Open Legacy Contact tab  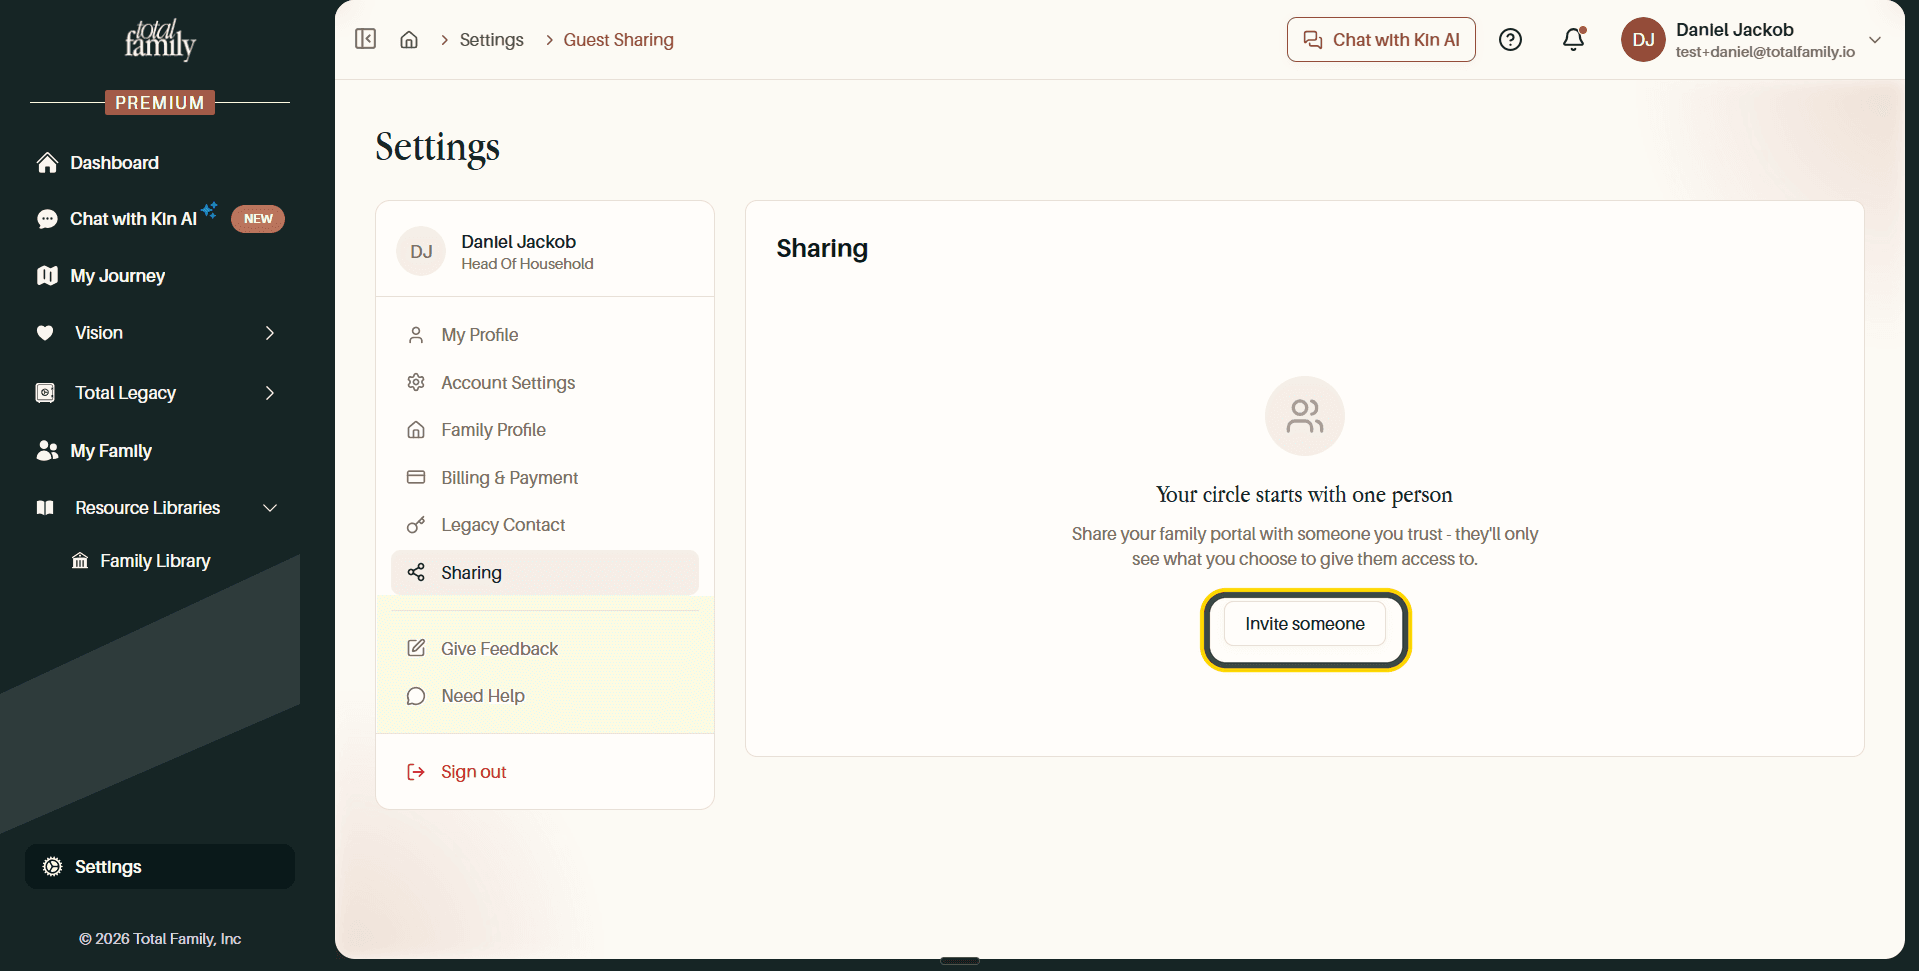pos(545,525)
